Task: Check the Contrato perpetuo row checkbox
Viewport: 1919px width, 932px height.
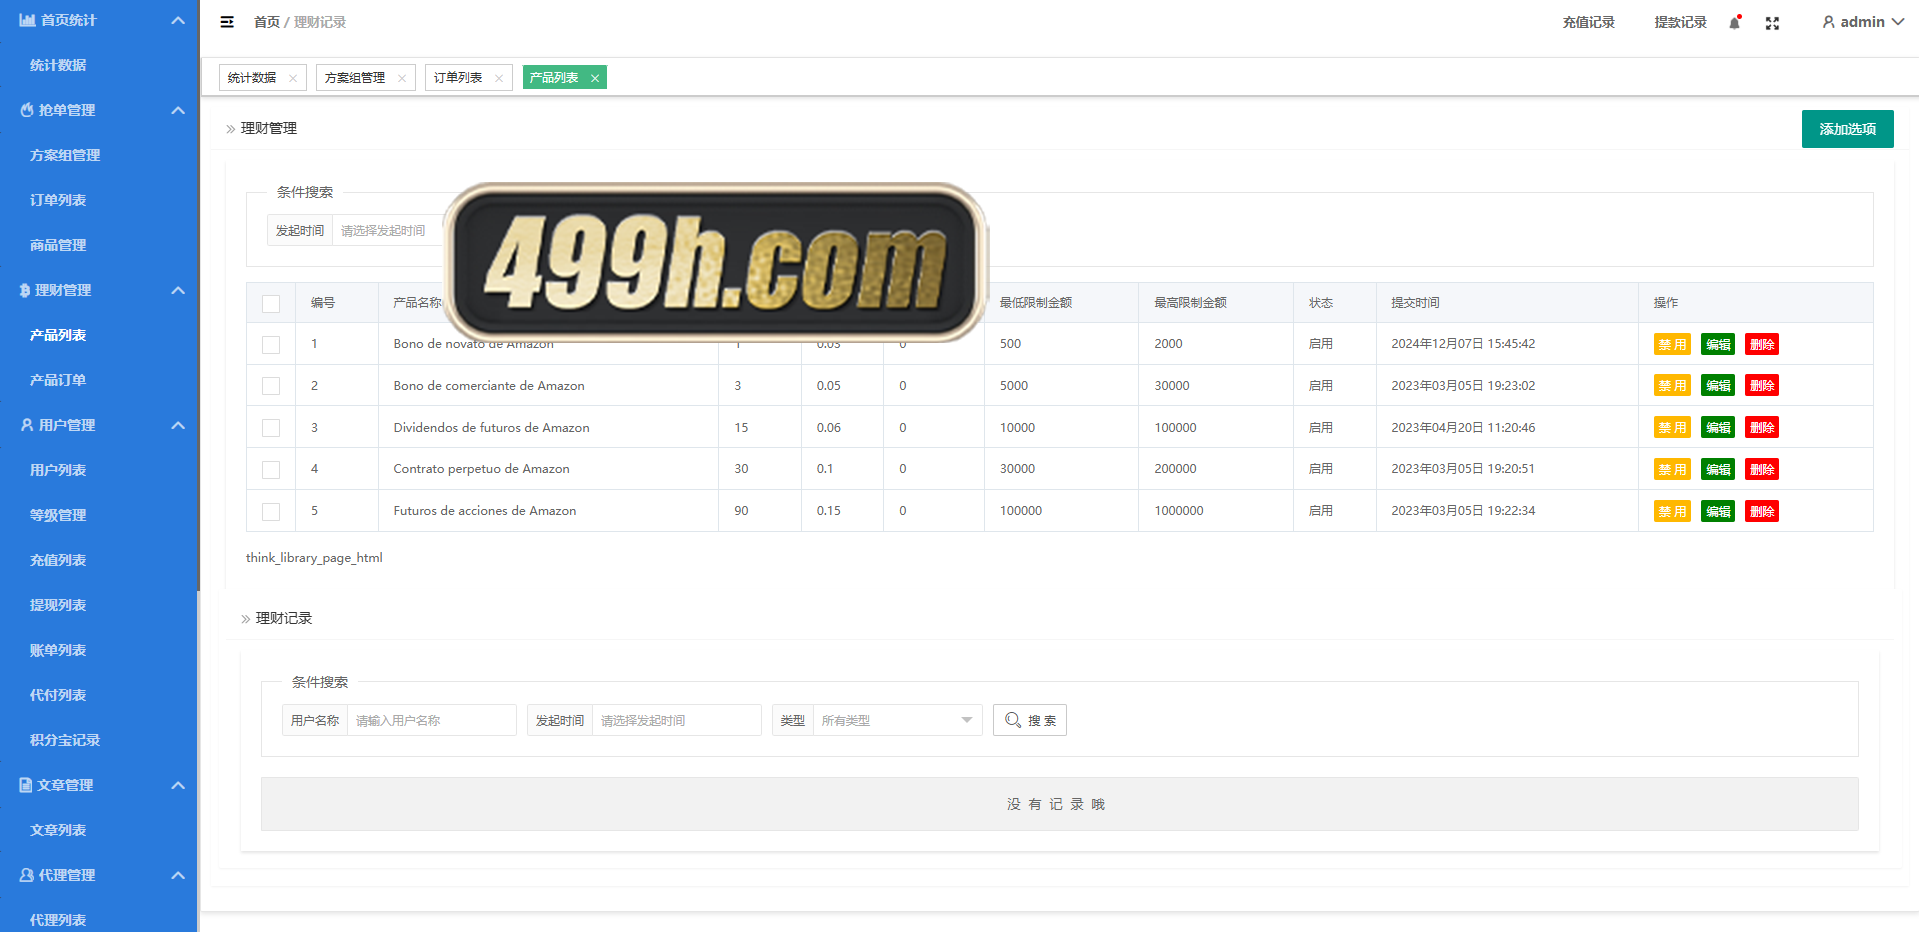Action: pyautogui.click(x=271, y=469)
